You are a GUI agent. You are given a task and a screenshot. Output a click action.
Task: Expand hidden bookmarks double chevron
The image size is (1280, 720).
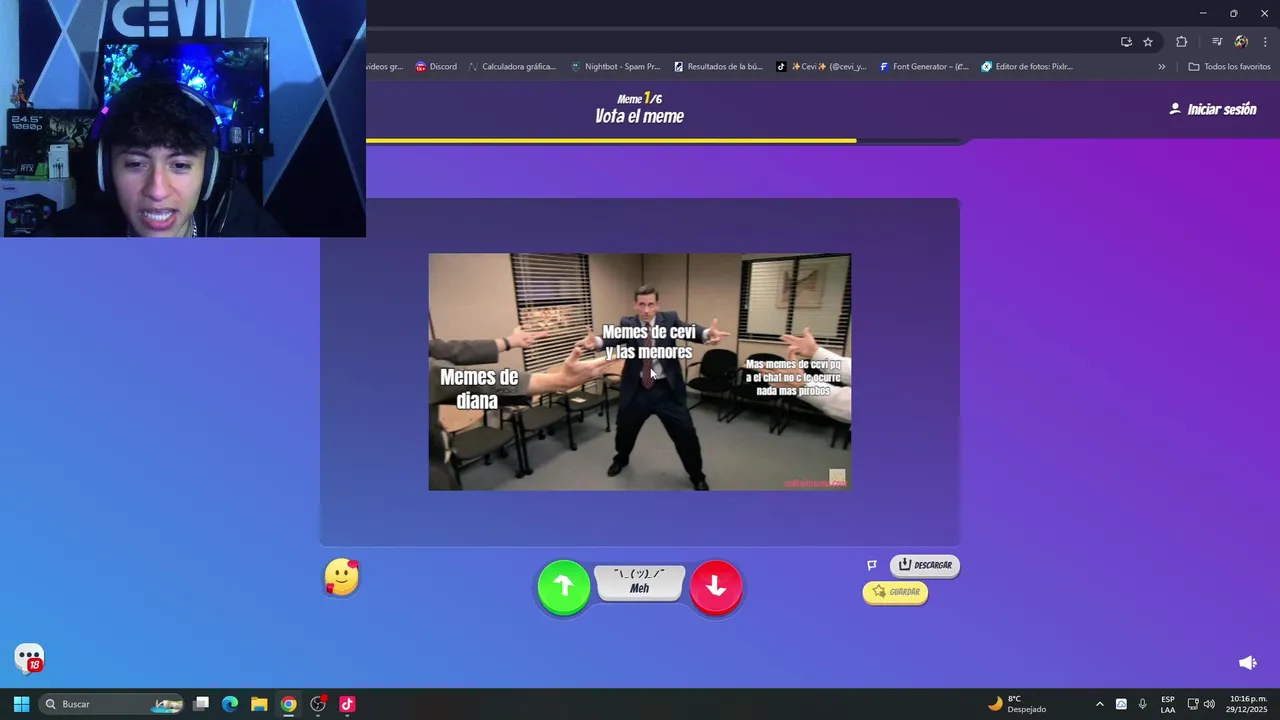tap(1161, 67)
